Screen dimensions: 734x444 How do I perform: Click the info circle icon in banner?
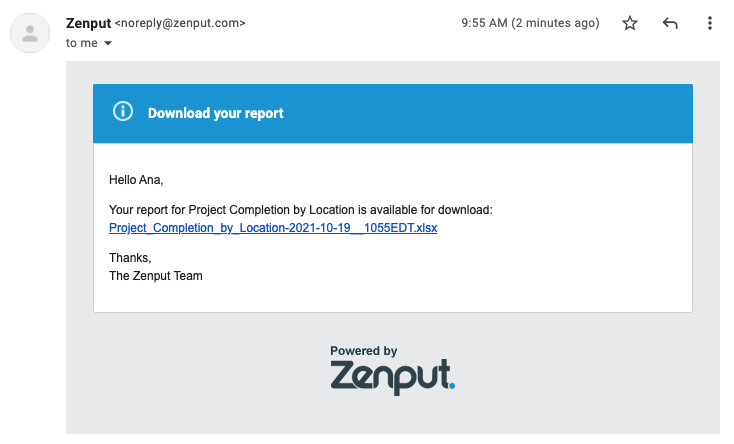click(x=123, y=111)
